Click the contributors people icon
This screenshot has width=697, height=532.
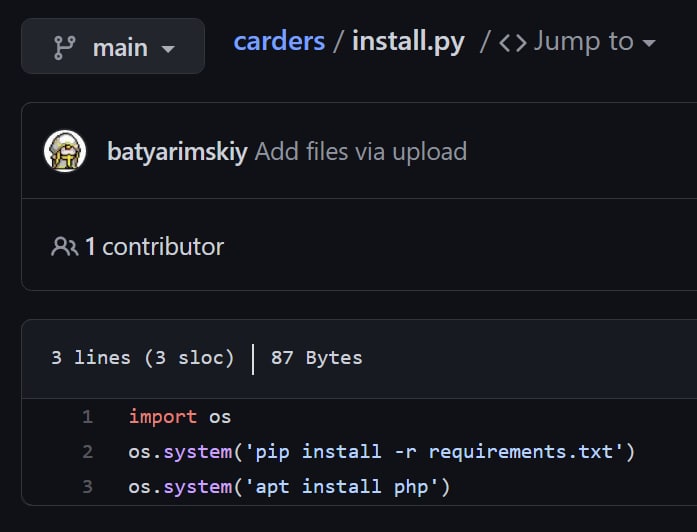(x=64, y=247)
